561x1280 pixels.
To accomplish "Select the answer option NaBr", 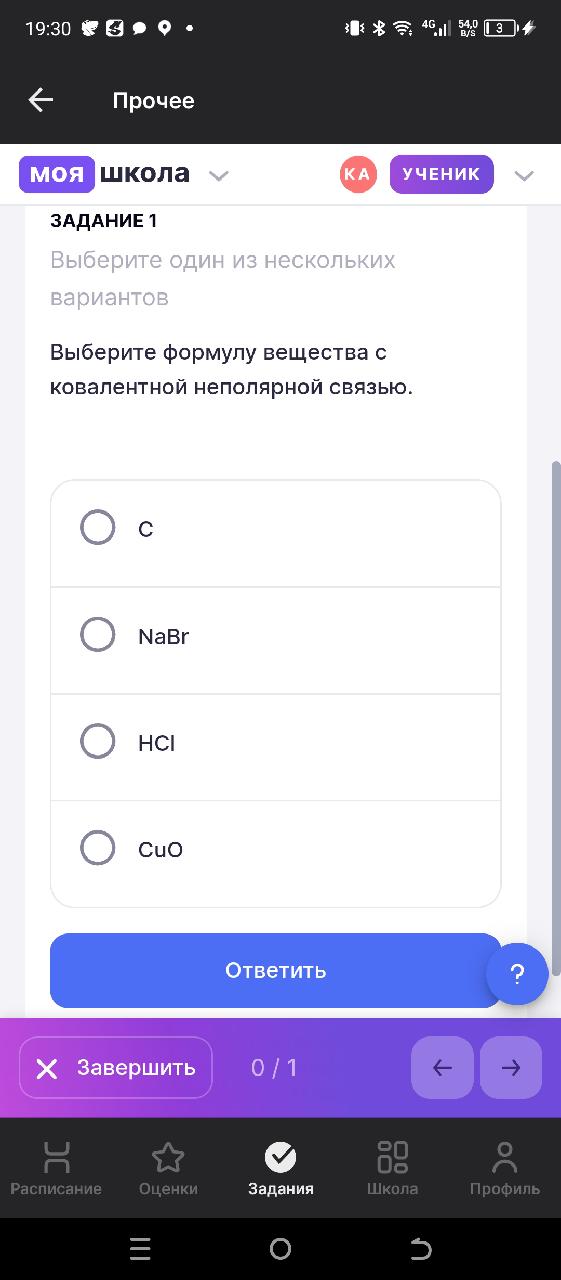I will coord(275,635).
